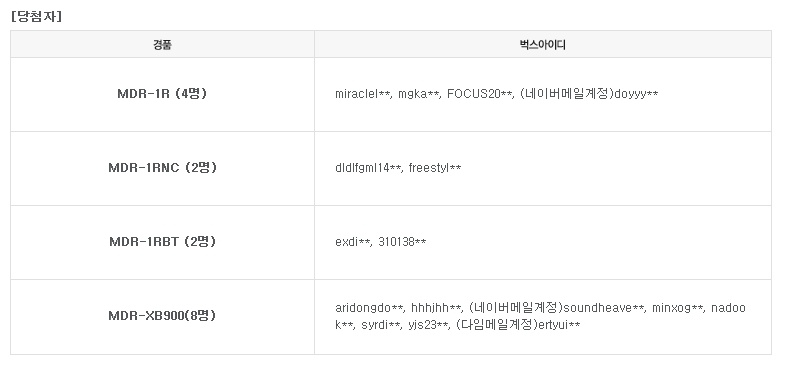The height and width of the screenshot is (368, 788).
Task: Click winner ID hhhjhh**
Action: click(x=436, y=308)
